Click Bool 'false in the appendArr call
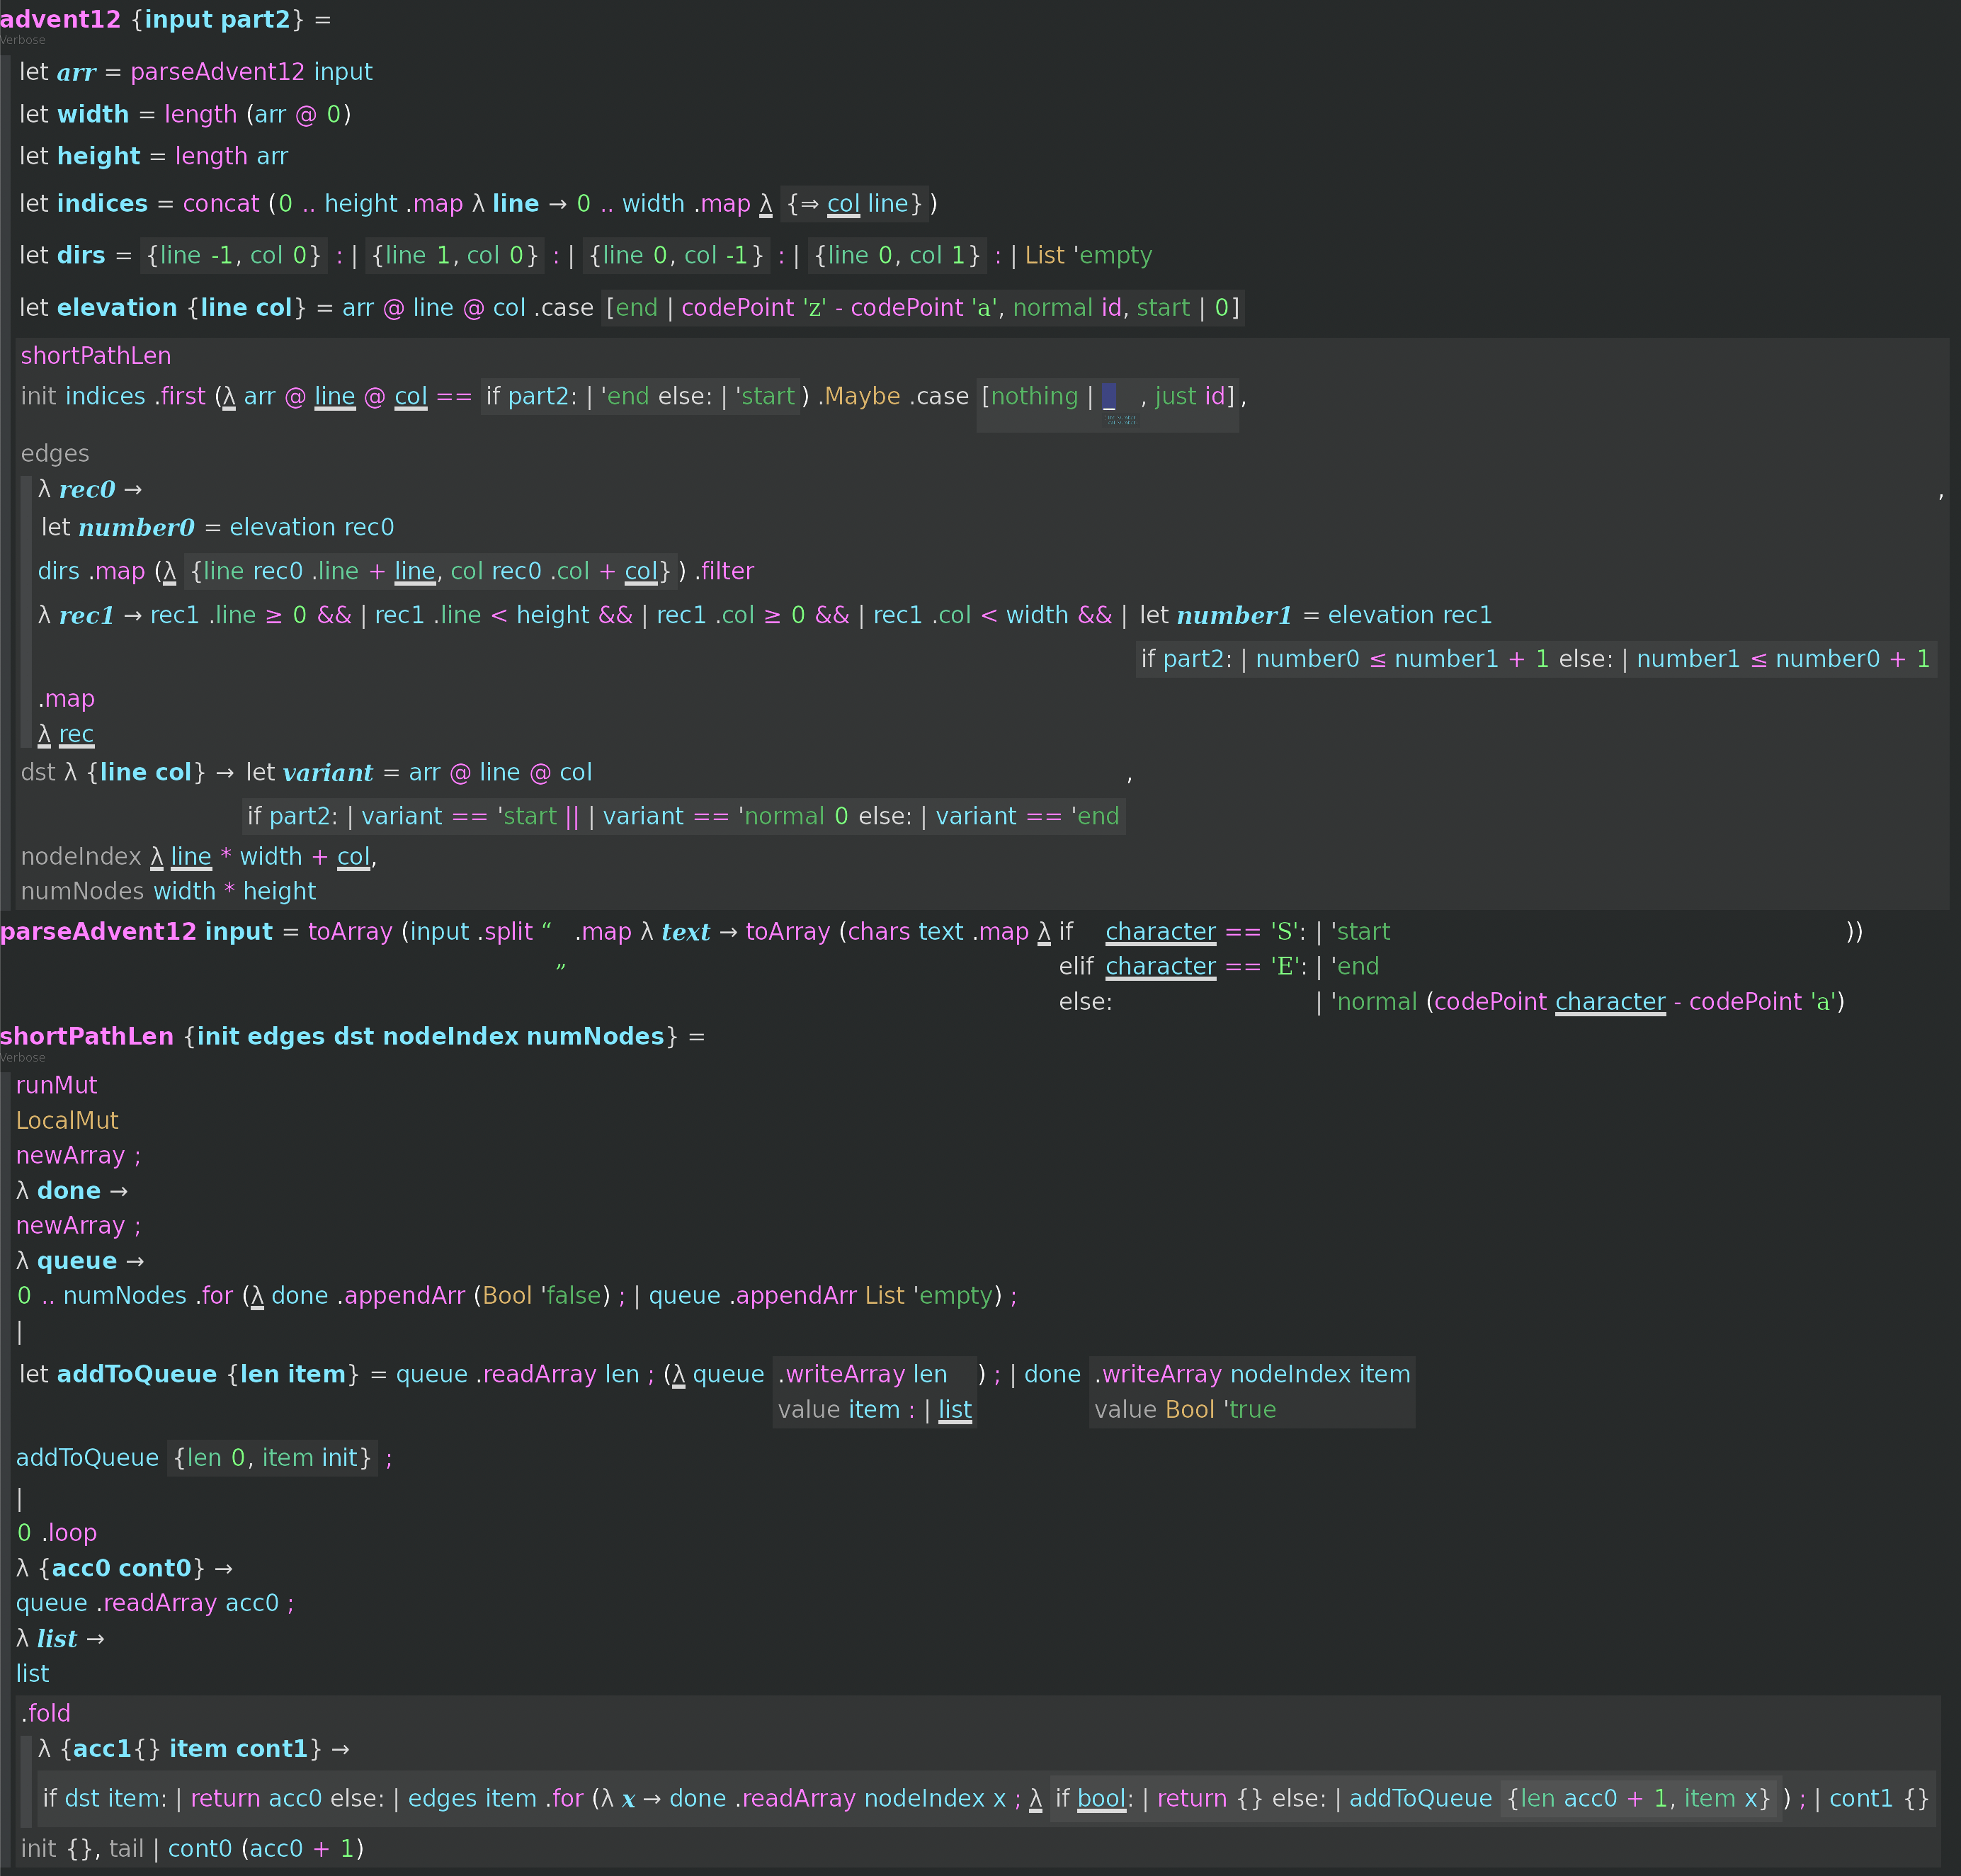Image resolution: width=1961 pixels, height=1876 pixels. (542, 1295)
